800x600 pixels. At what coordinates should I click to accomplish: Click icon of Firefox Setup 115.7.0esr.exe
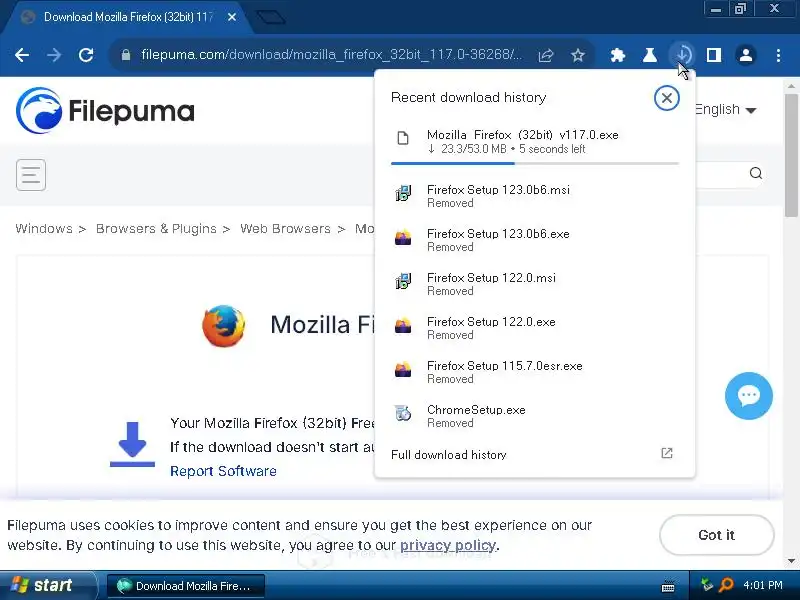click(x=403, y=369)
